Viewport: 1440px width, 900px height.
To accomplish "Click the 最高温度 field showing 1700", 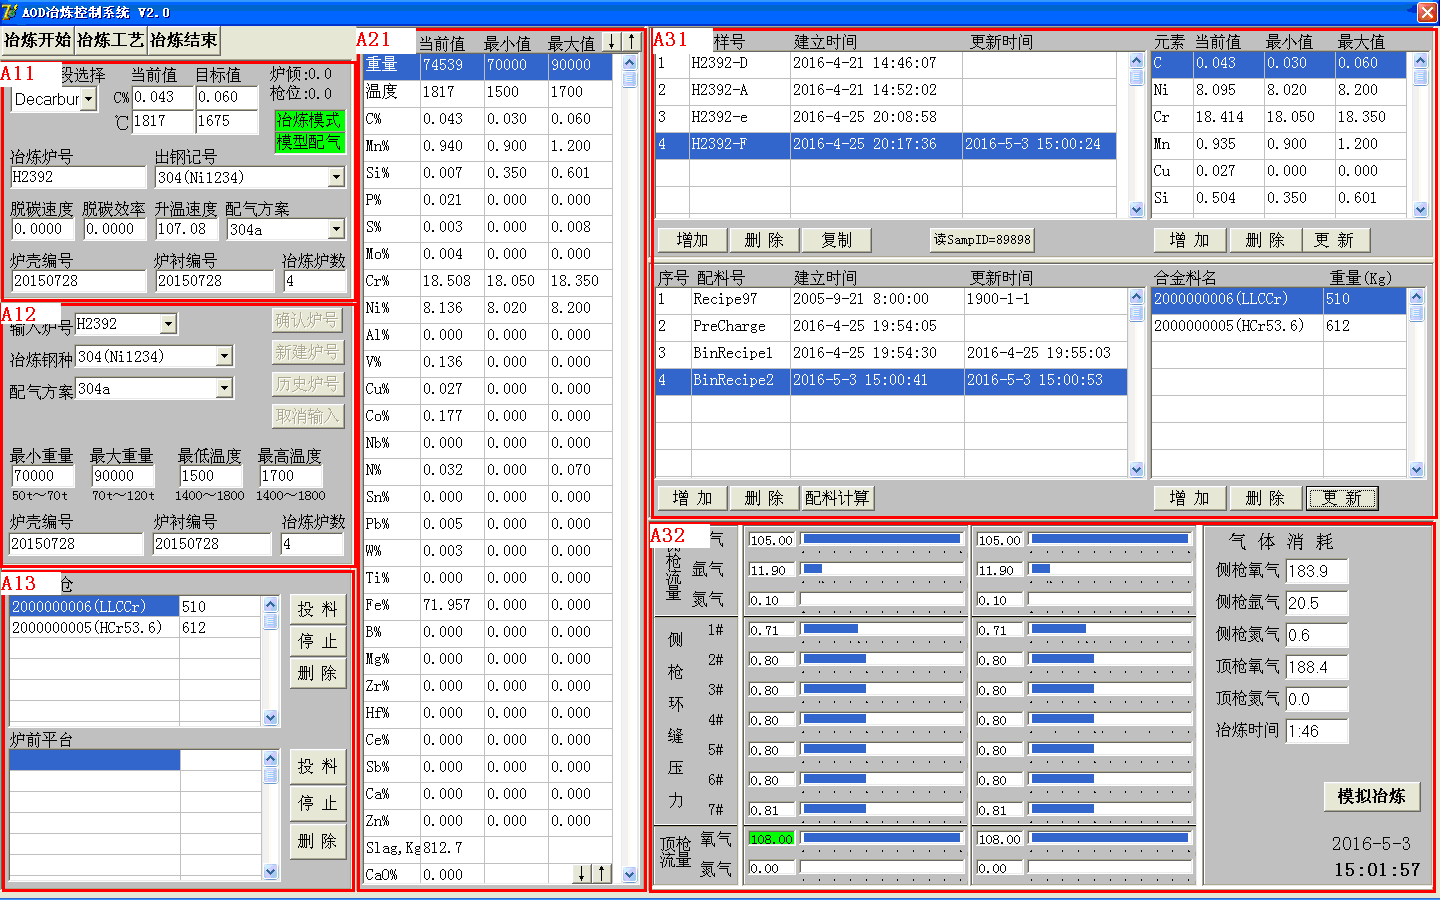I will (x=290, y=476).
